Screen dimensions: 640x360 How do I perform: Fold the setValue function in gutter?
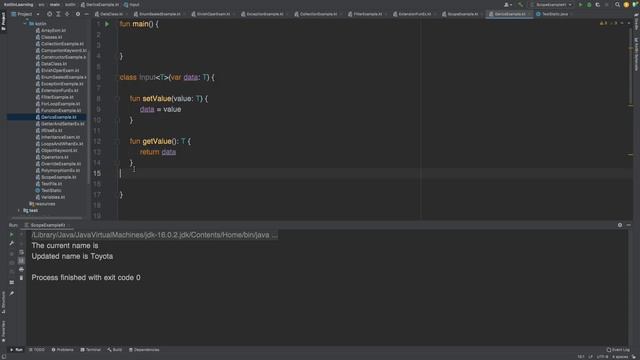coord(117,99)
